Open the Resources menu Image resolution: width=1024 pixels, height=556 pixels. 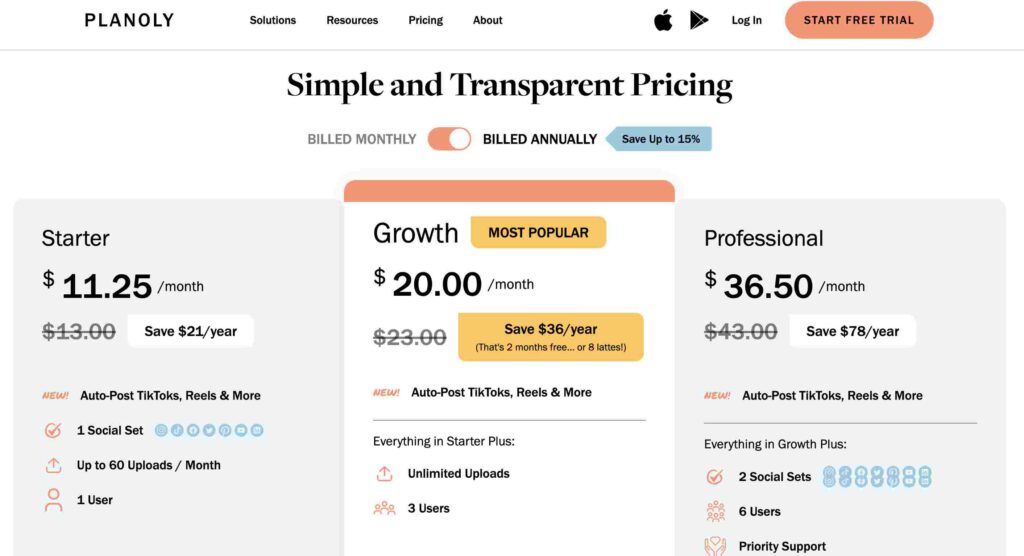[352, 20]
